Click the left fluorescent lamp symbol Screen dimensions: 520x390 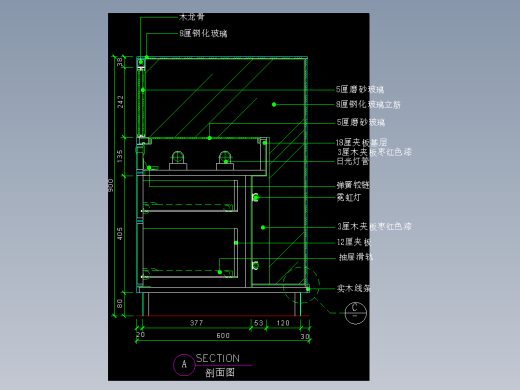178,160
